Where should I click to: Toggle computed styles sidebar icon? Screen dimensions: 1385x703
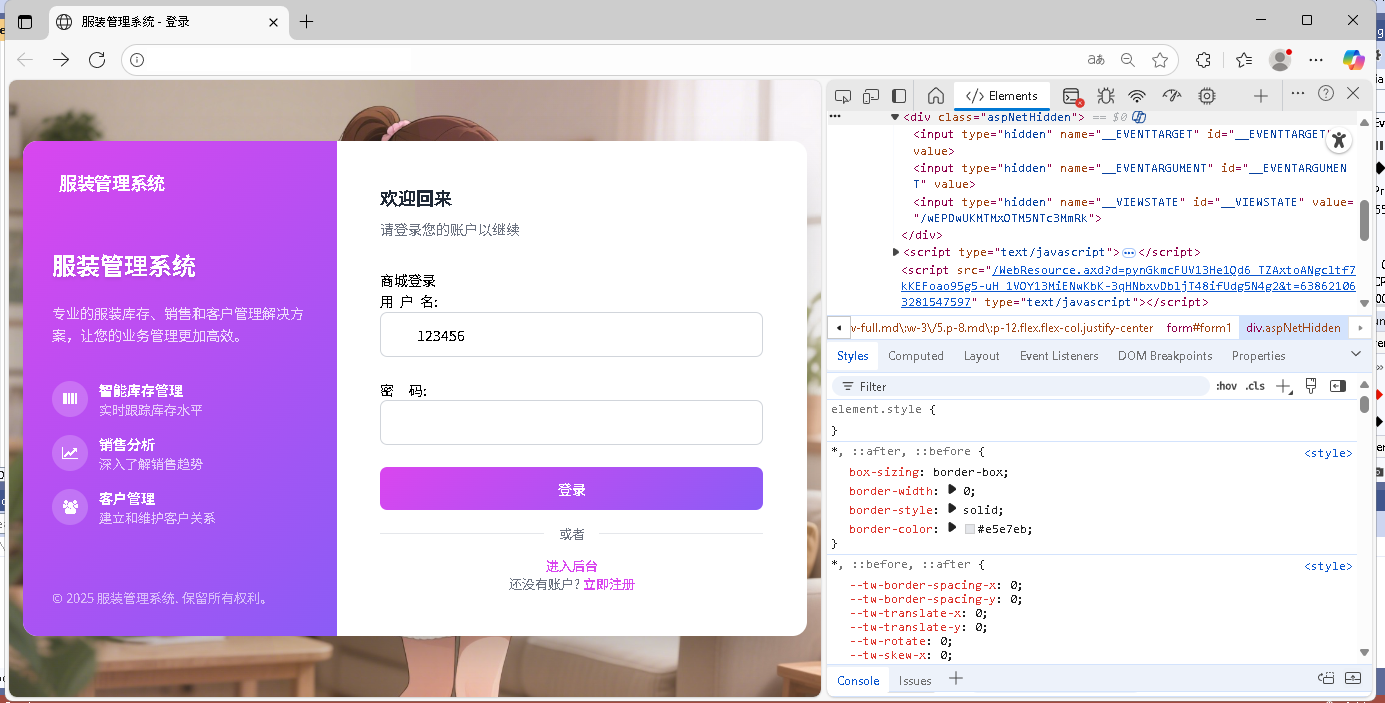[1337, 386]
